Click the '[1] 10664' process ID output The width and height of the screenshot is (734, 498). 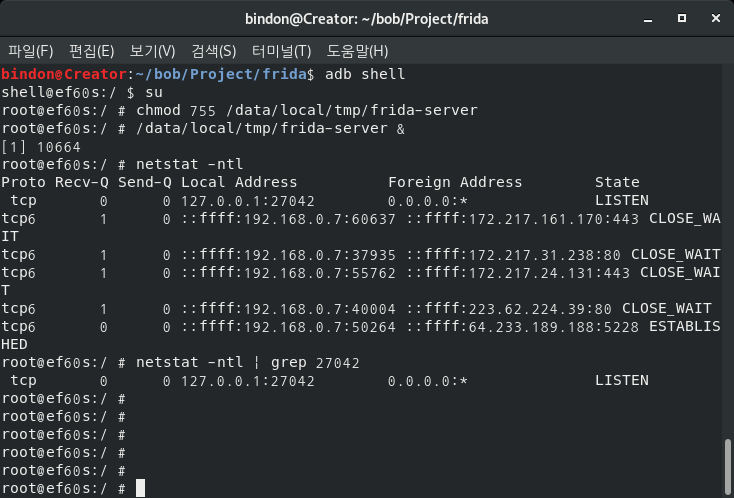(x=40, y=147)
